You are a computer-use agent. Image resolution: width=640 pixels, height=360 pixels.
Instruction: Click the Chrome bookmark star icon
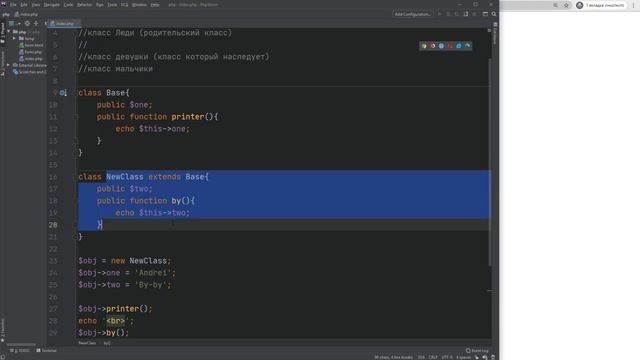coord(566,5)
